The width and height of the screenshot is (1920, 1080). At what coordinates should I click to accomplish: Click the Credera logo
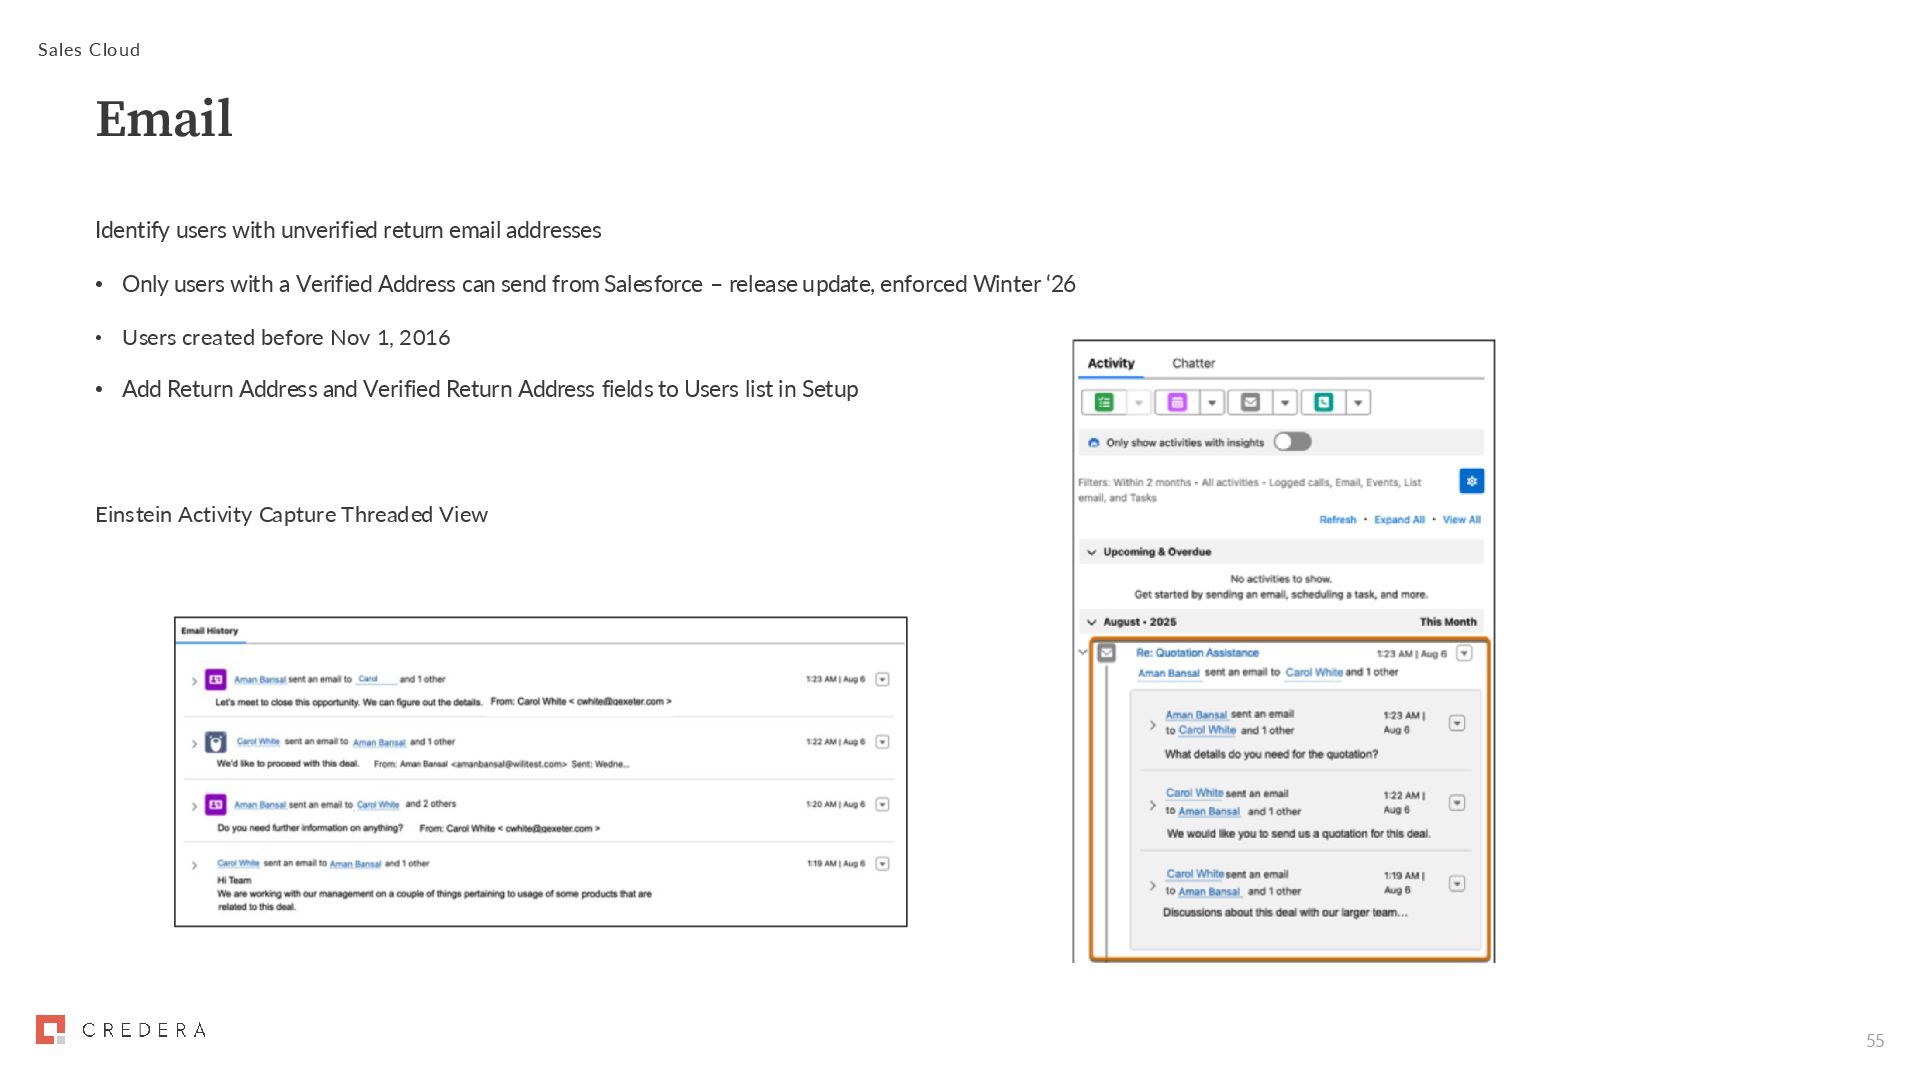point(120,1029)
